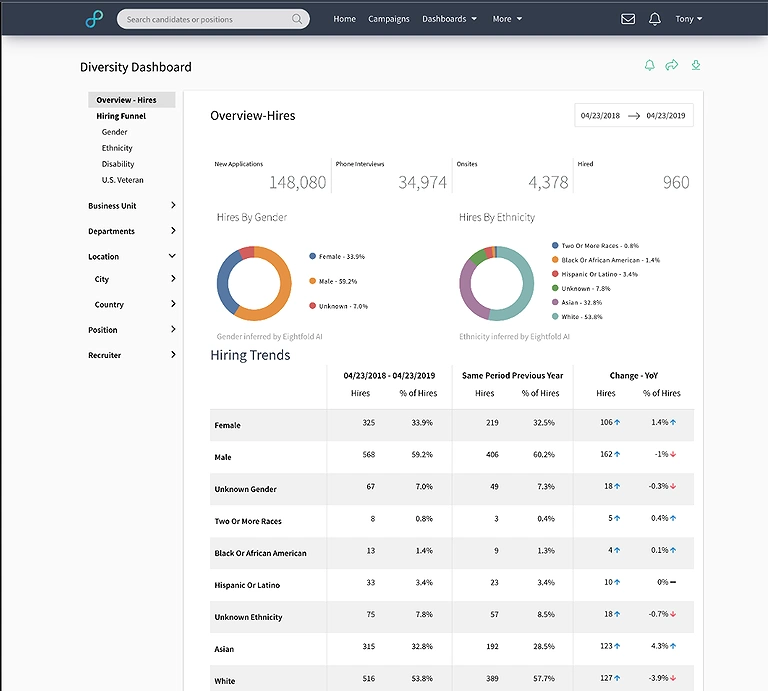The width and height of the screenshot is (768, 691).
Task: Click Same Period Previous Year column header
Action: [x=512, y=376]
